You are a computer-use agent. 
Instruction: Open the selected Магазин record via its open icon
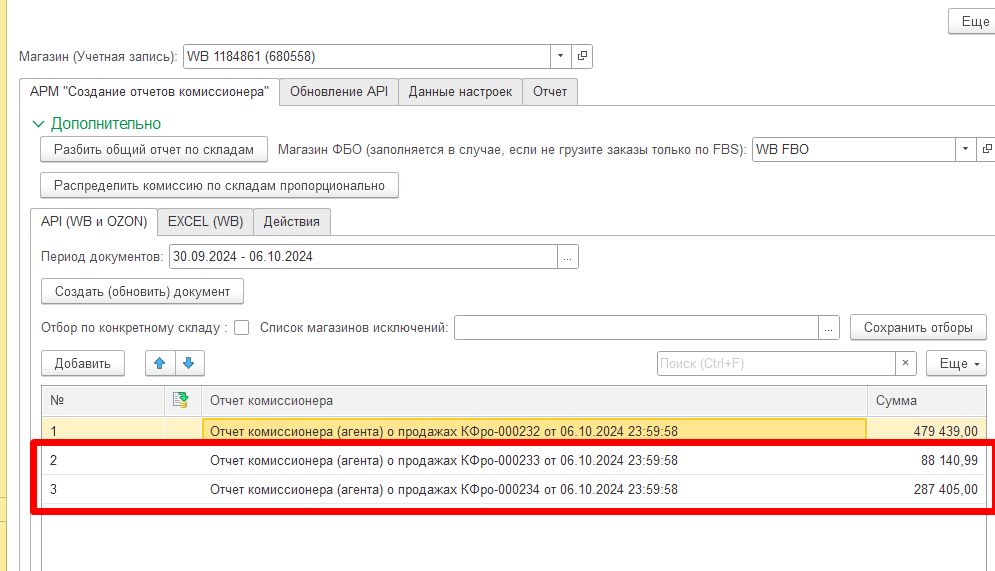tap(582, 56)
